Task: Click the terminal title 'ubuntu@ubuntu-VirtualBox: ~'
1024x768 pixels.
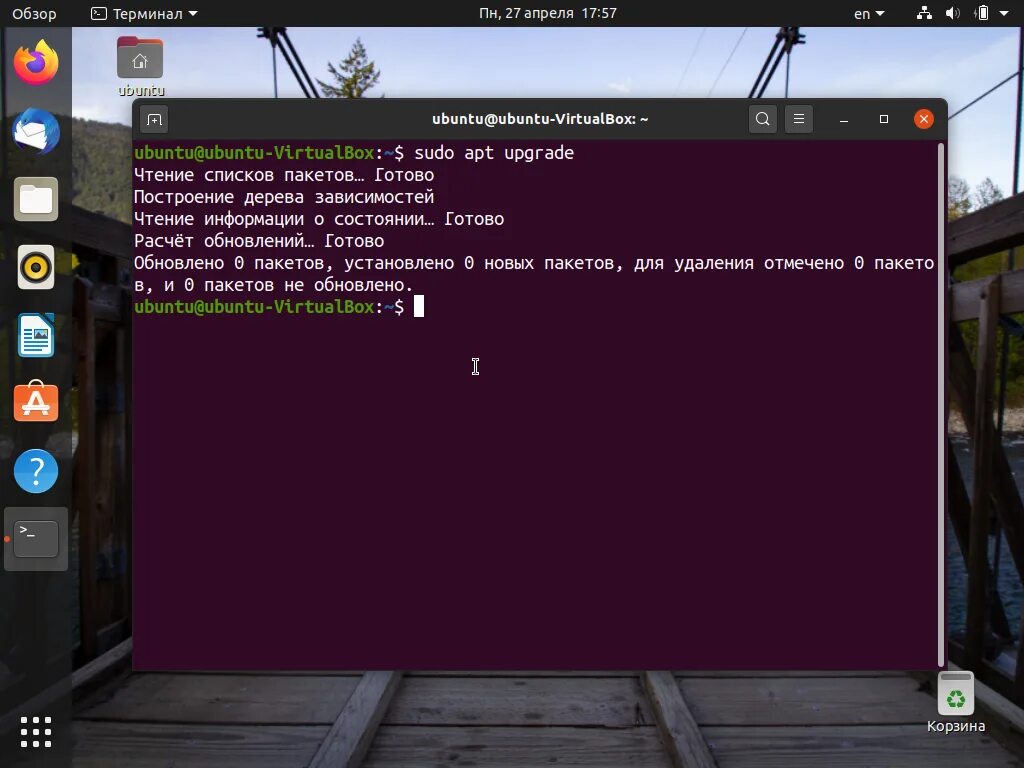Action: (x=540, y=119)
